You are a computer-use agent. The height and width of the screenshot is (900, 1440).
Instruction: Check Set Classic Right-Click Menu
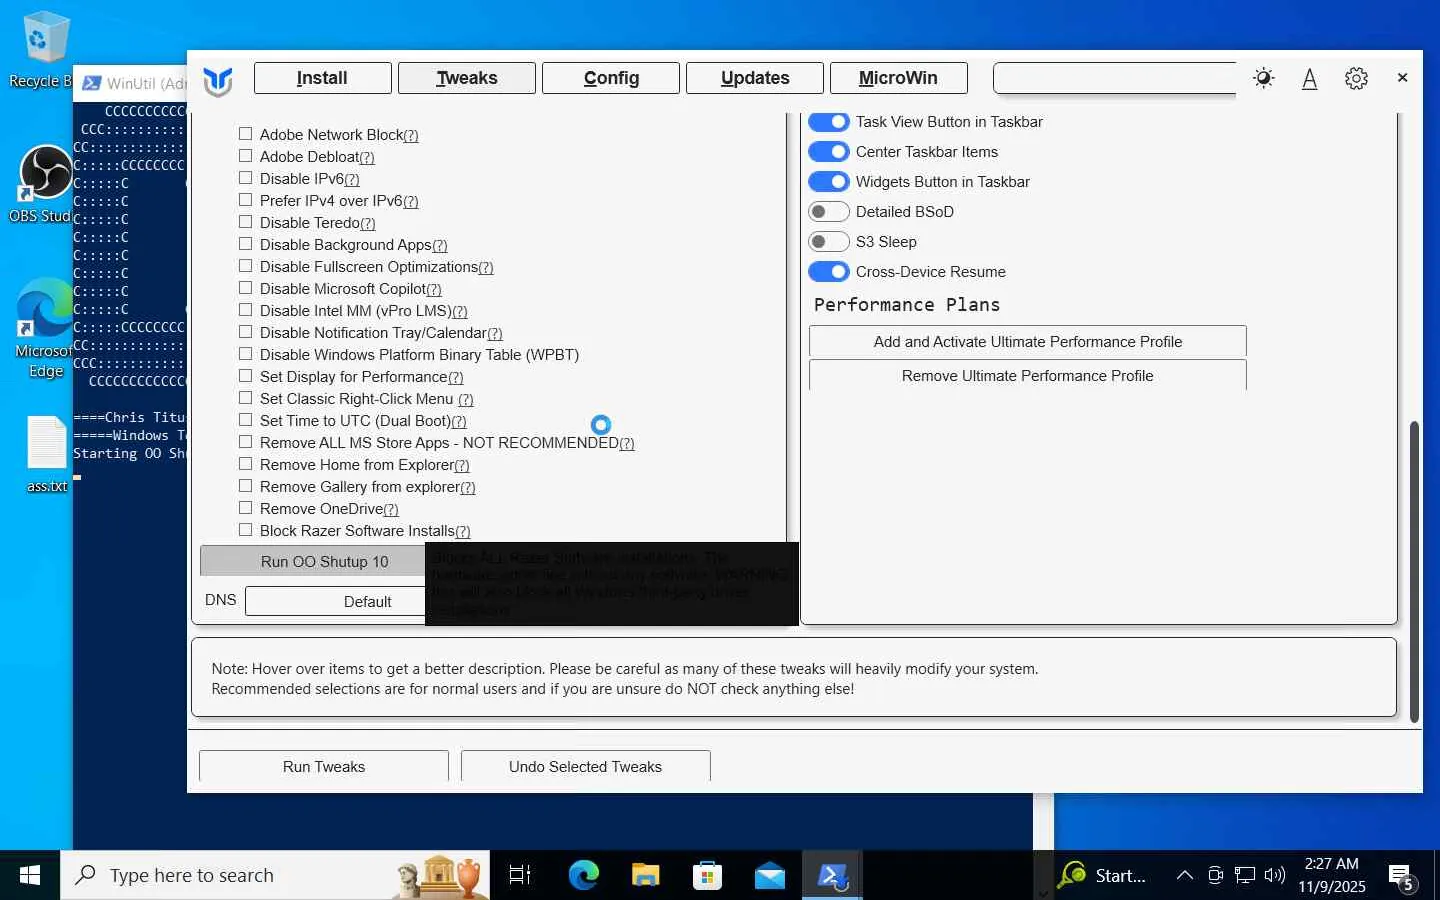(245, 397)
